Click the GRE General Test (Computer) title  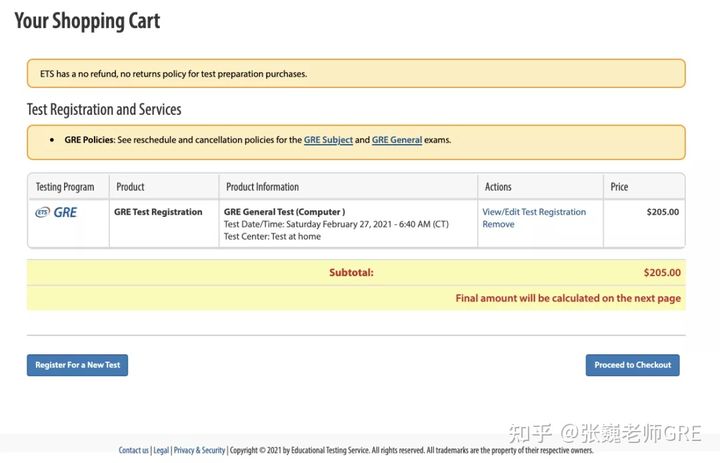[284, 212]
